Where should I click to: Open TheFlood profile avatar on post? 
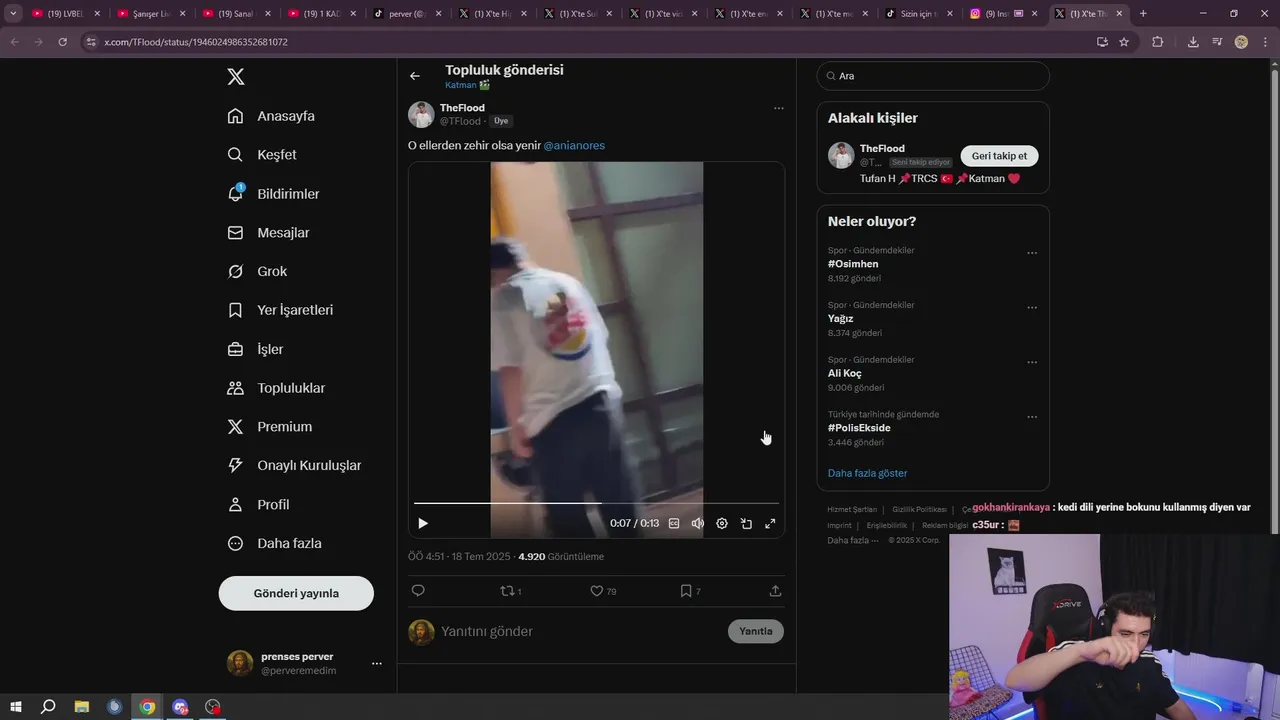pos(421,115)
